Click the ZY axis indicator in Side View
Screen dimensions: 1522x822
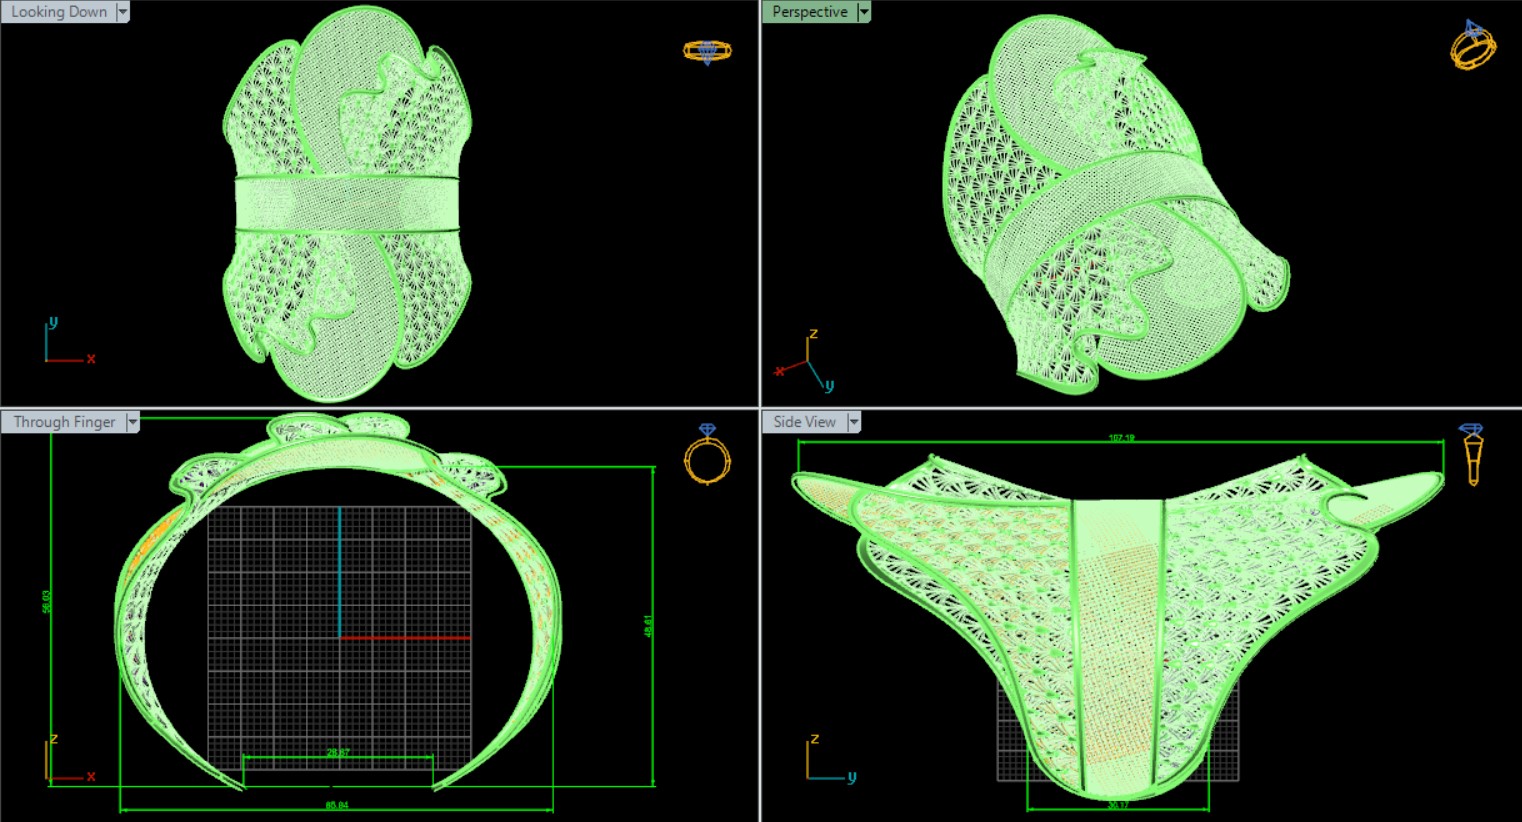829,760
